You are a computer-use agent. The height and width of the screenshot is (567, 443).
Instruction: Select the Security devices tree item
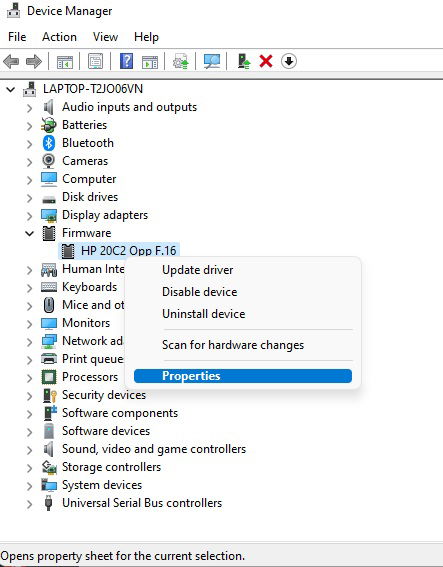pos(104,395)
